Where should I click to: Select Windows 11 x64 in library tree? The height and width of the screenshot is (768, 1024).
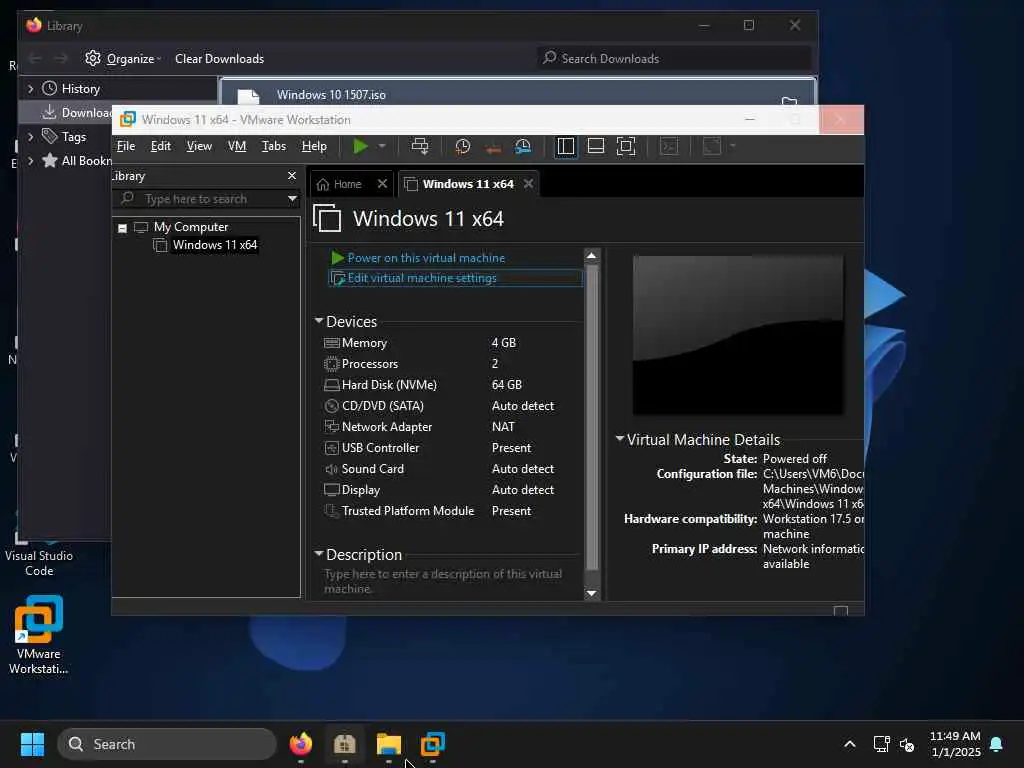point(214,245)
